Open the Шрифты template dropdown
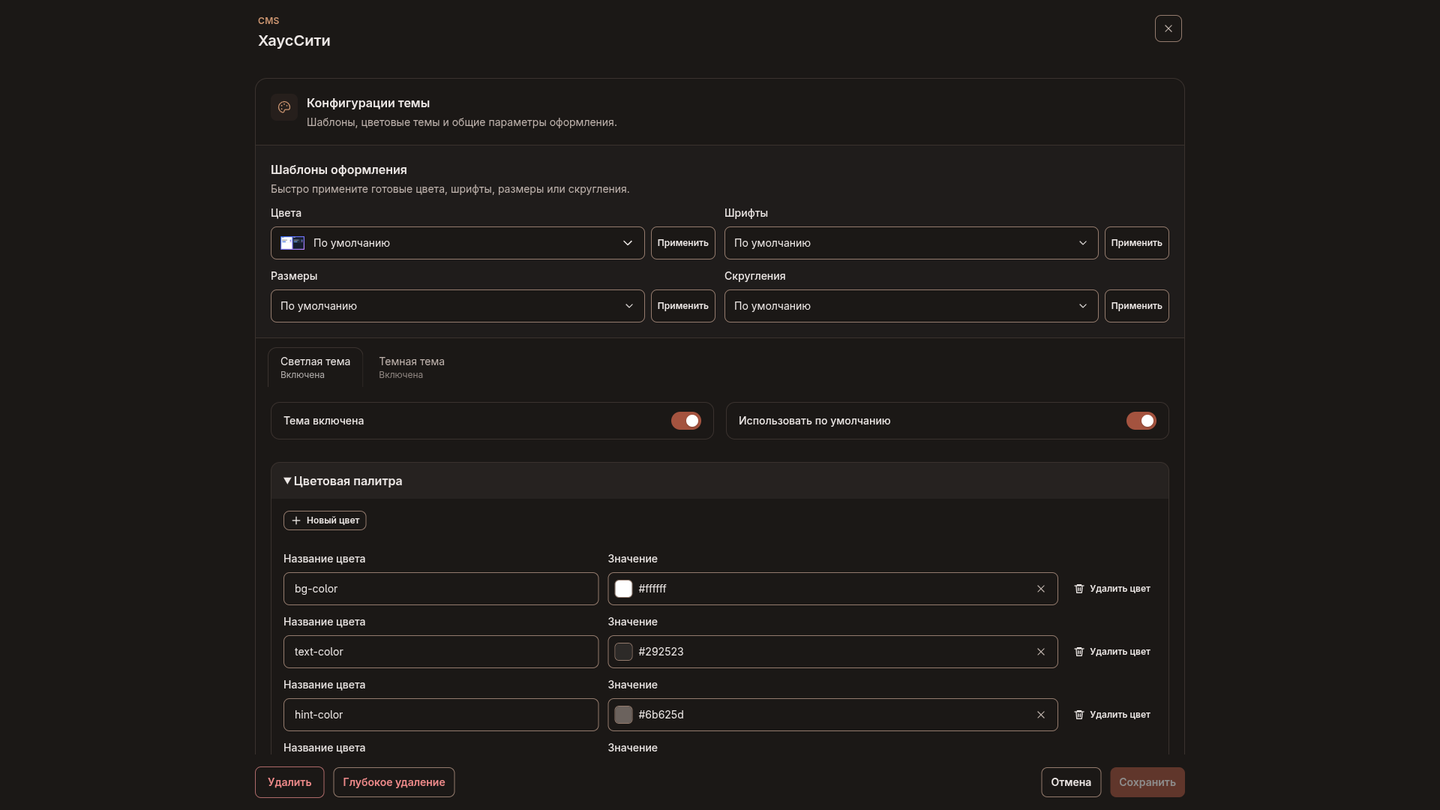The height and width of the screenshot is (810, 1440). click(x=911, y=243)
